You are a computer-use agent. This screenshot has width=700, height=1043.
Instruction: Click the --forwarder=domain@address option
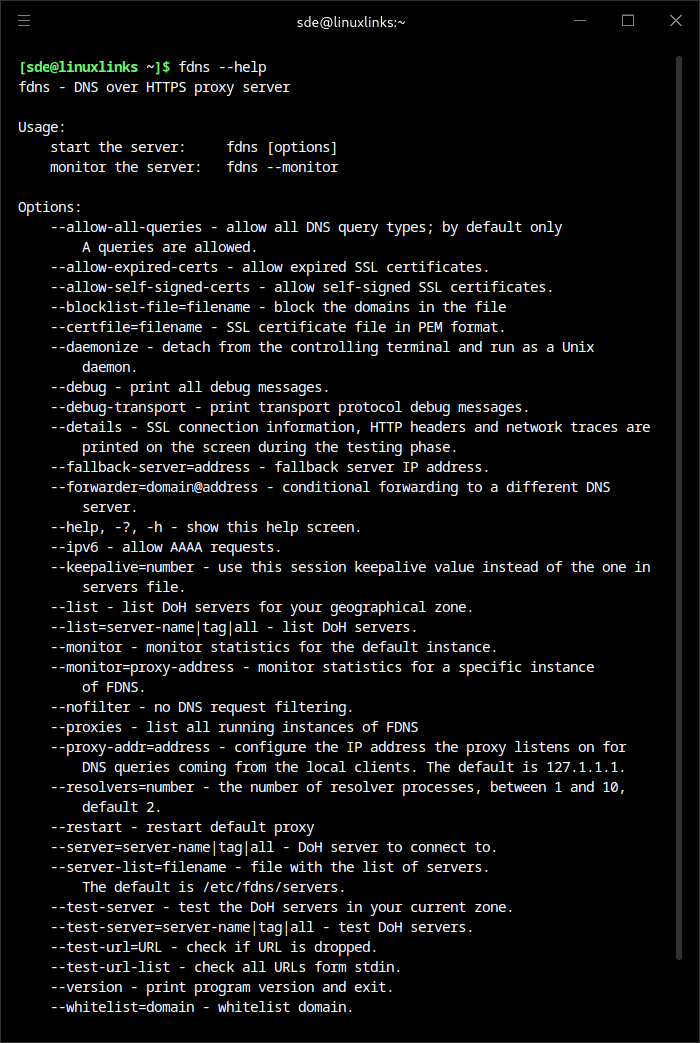pos(154,487)
